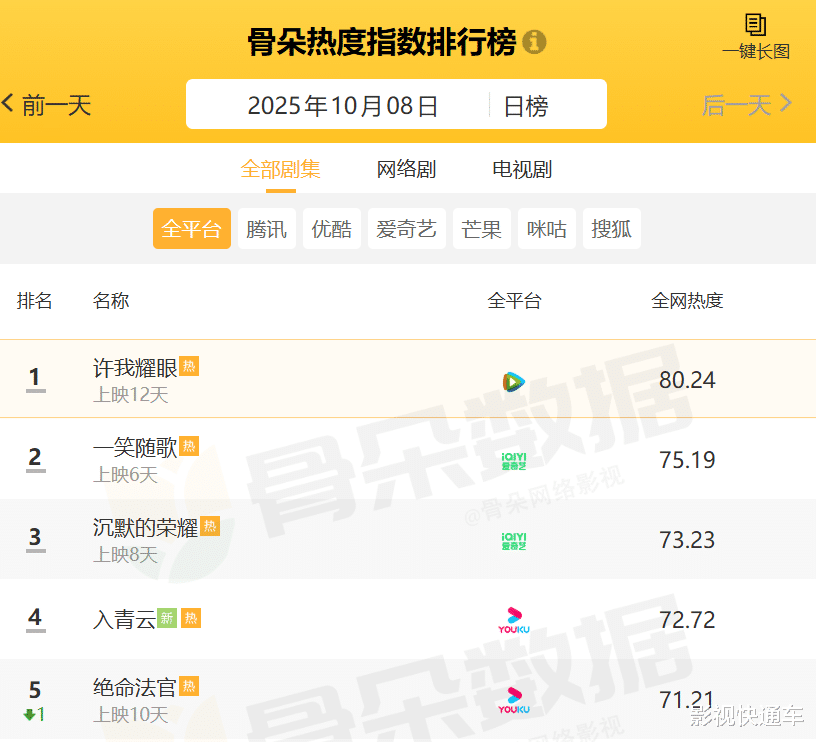Viewport: 816px width, 742px height.
Task: Click the hot badge next to 沉默的荣耀
Action: coord(210,526)
